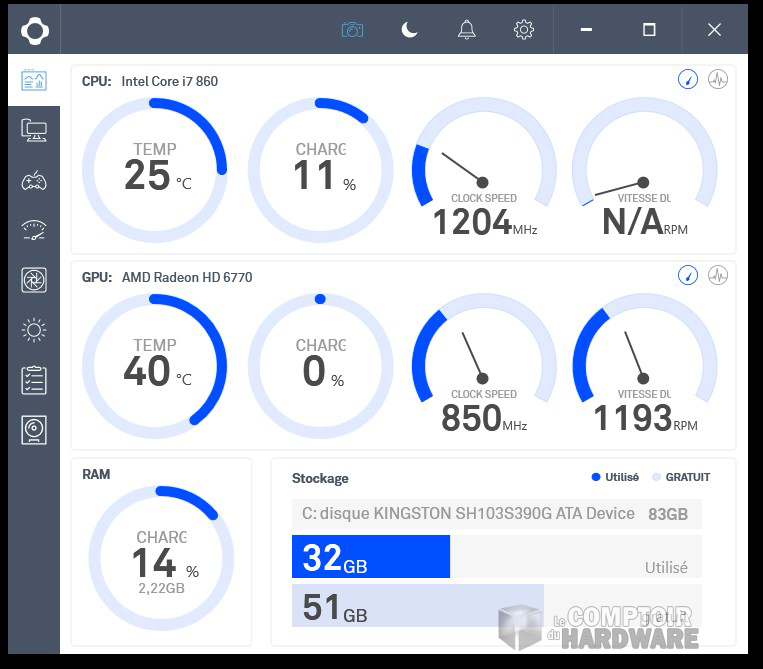This screenshot has height=669, width=763.
Task: Switch GPU panel to gauge view
Action: [687, 275]
